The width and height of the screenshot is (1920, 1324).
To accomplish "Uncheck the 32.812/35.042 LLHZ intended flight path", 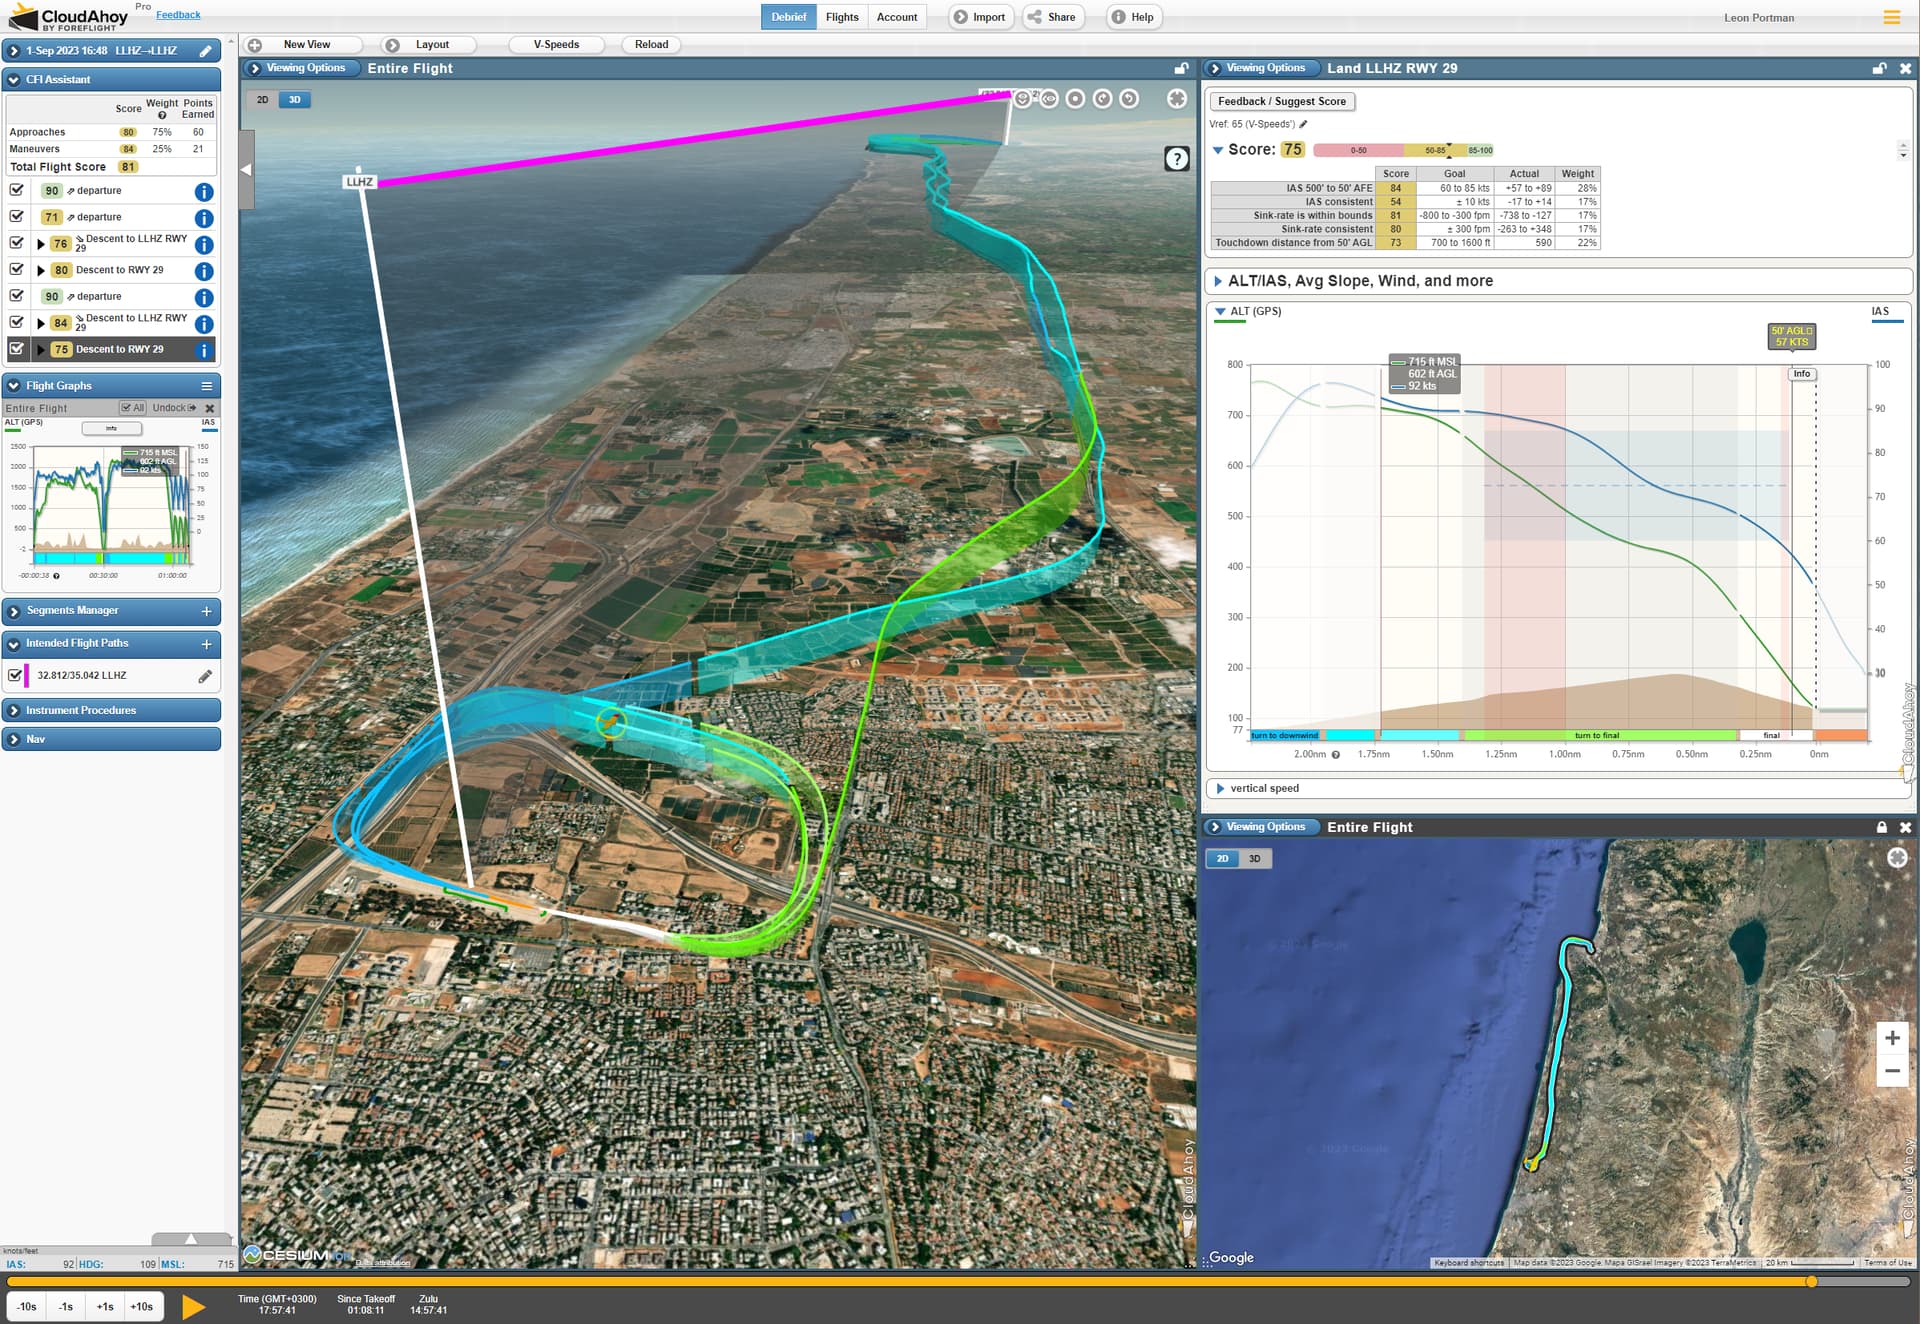I will [x=16, y=675].
